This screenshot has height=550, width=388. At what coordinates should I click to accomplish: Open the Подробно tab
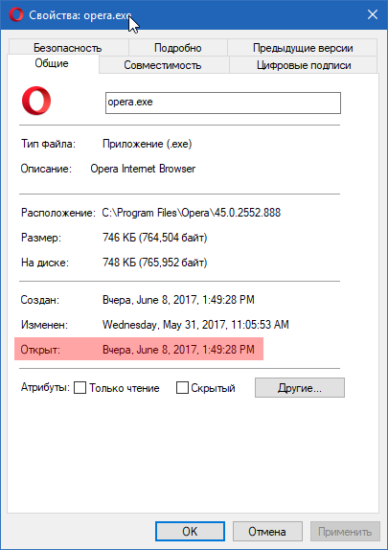tap(178, 48)
